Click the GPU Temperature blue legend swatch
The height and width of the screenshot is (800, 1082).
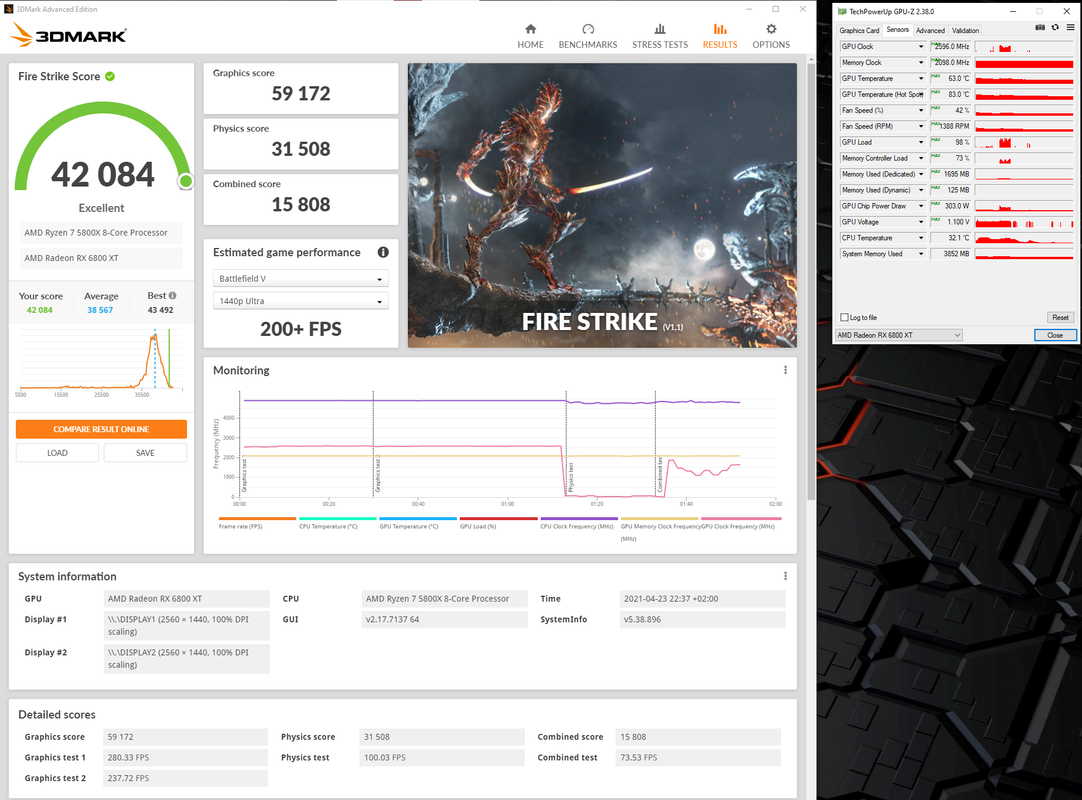pyautogui.click(x=418, y=518)
